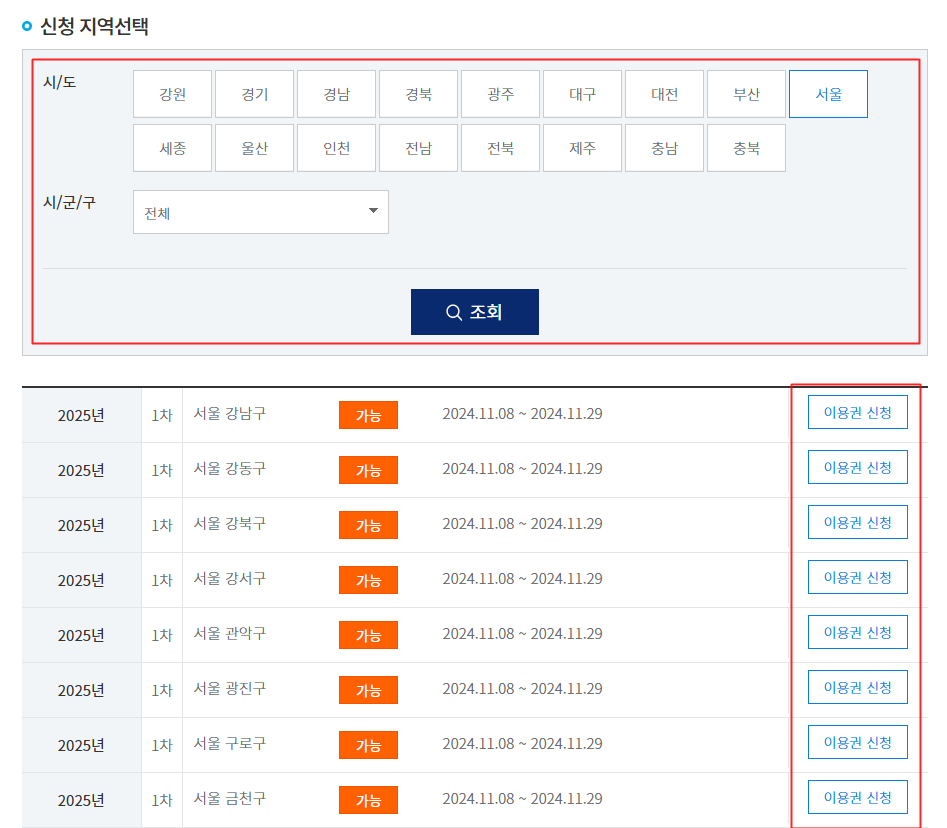This screenshot has width=947, height=828.
Task: Click the dropdown arrow next to 전체
Action: (x=371, y=212)
